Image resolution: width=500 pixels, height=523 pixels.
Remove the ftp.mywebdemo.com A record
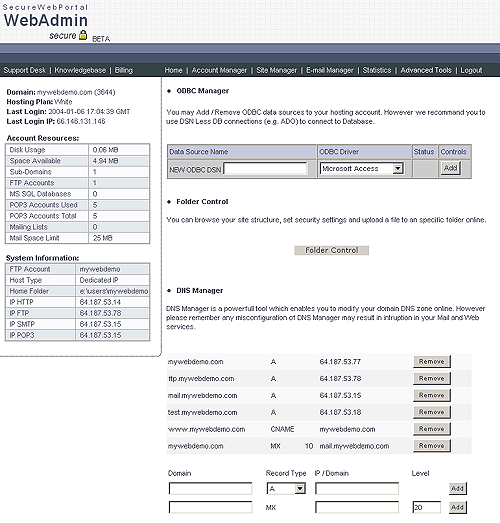point(432,379)
